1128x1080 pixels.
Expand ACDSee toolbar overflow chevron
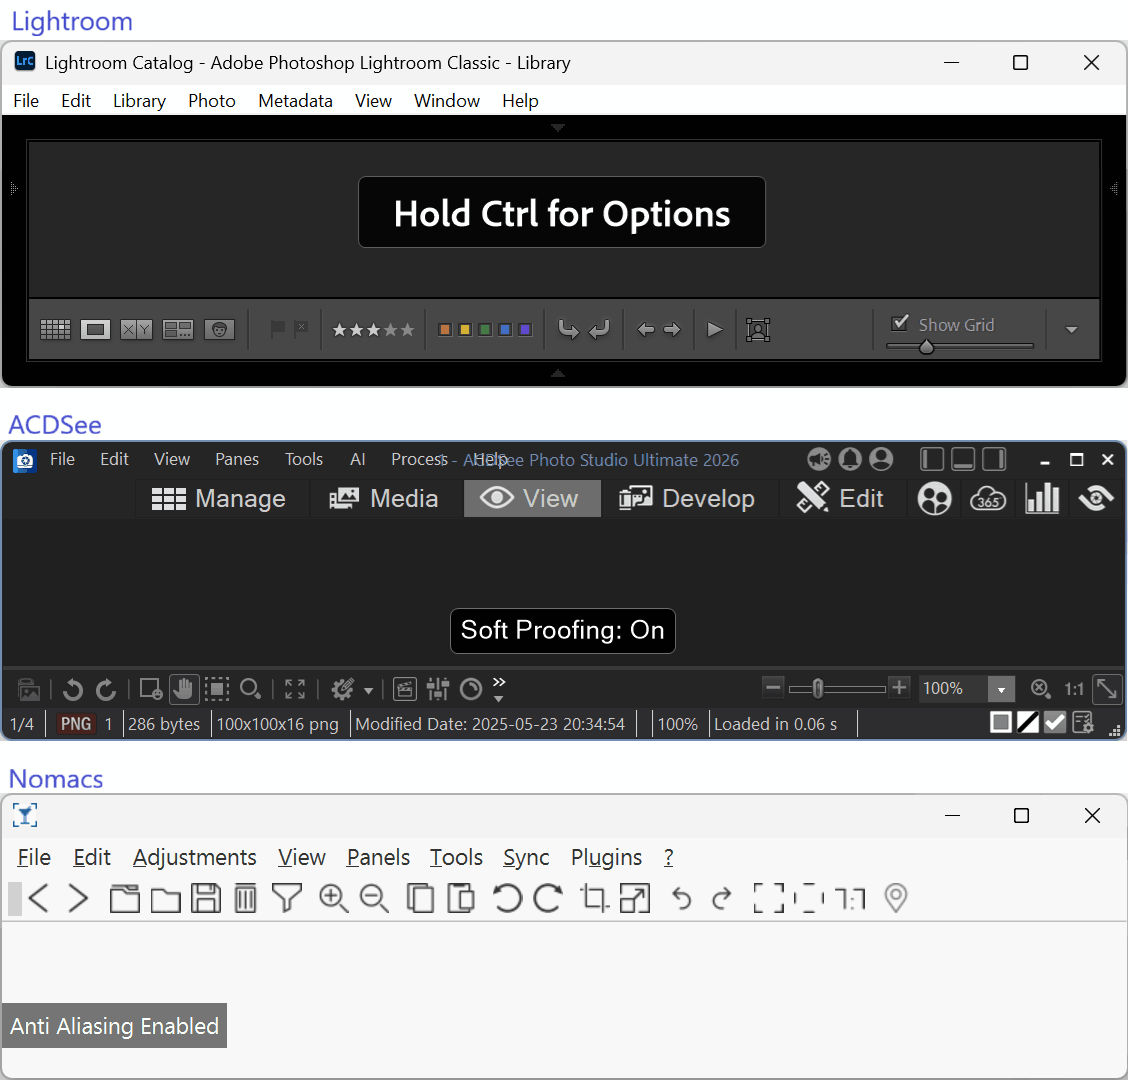499,688
